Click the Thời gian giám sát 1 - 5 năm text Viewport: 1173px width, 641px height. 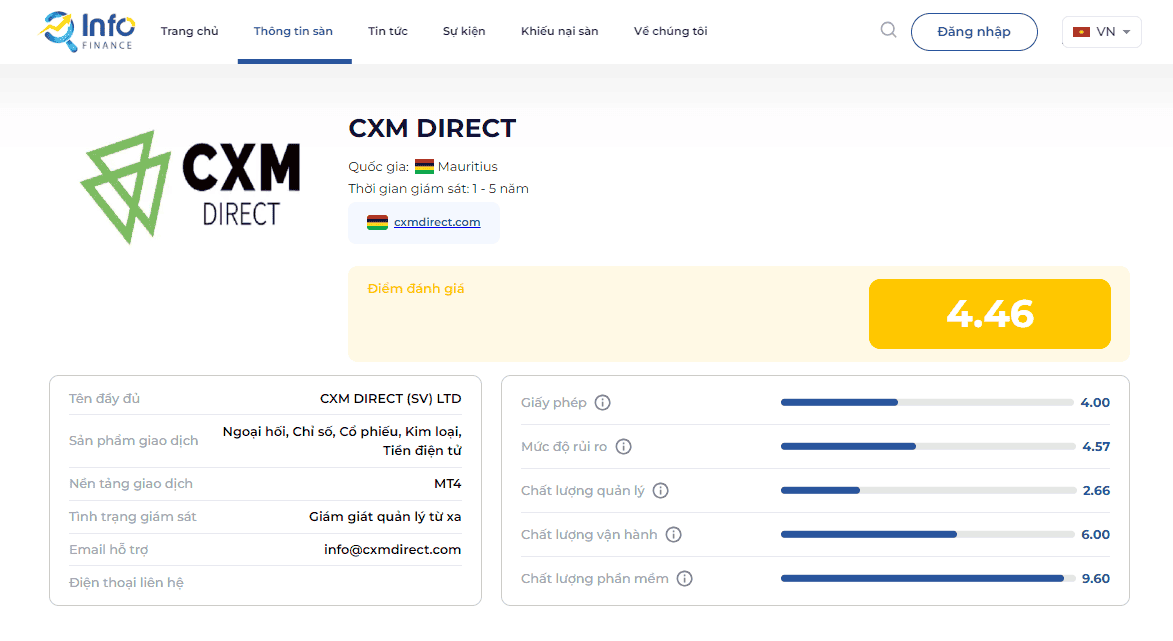pos(438,189)
